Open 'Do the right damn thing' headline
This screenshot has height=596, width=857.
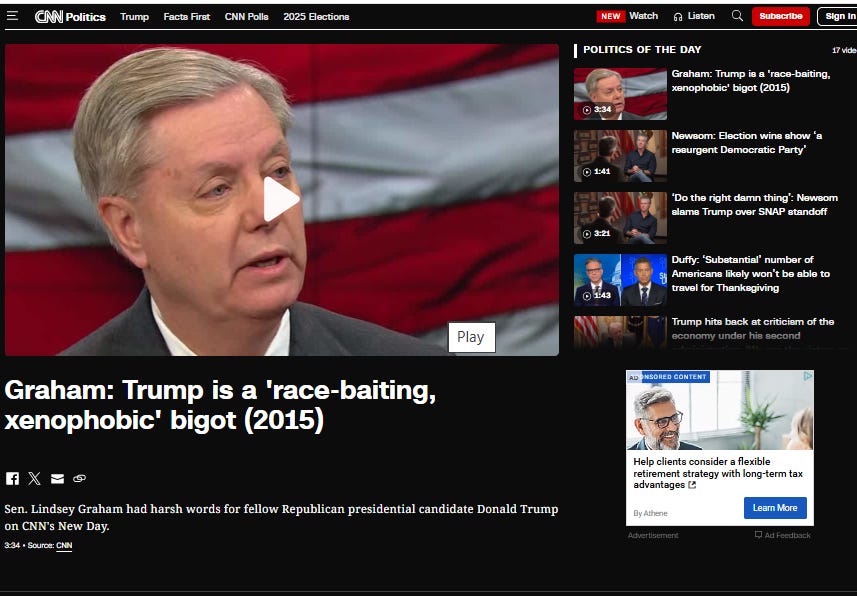(x=754, y=204)
